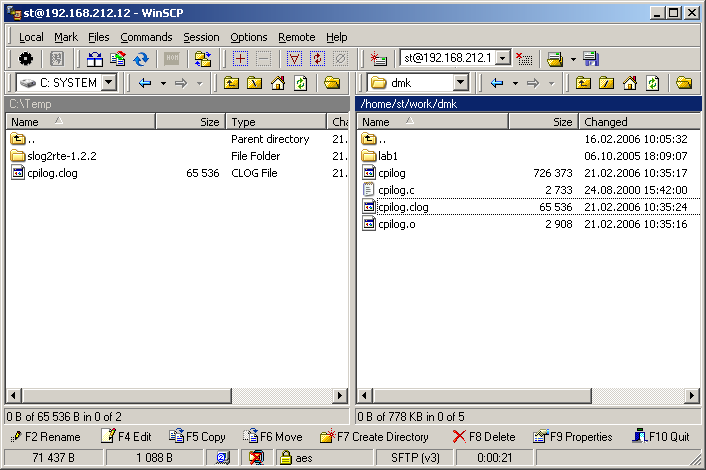Click the blue Refresh arrows icon

click(x=141, y=59)
